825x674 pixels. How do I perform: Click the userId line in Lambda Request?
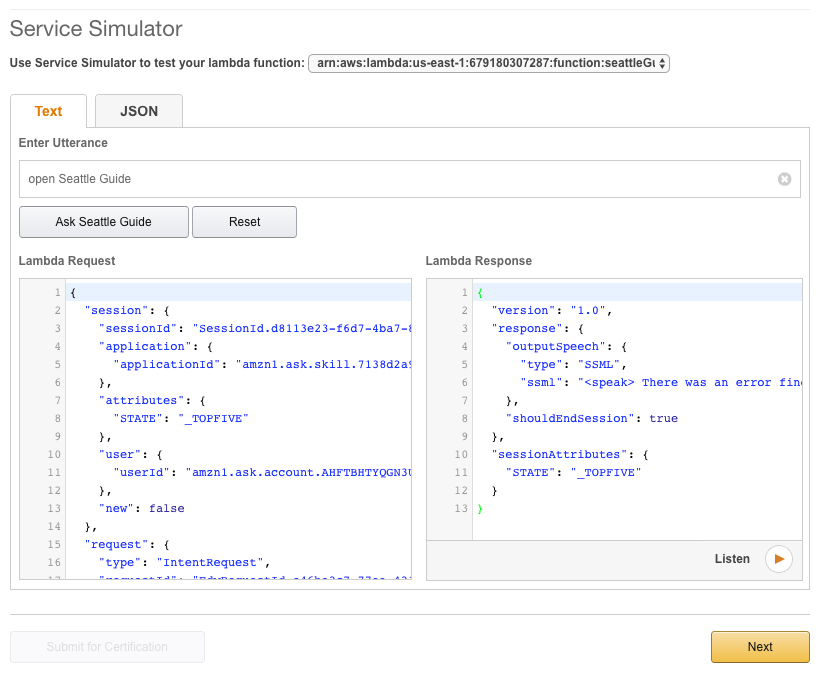(262, 472)
